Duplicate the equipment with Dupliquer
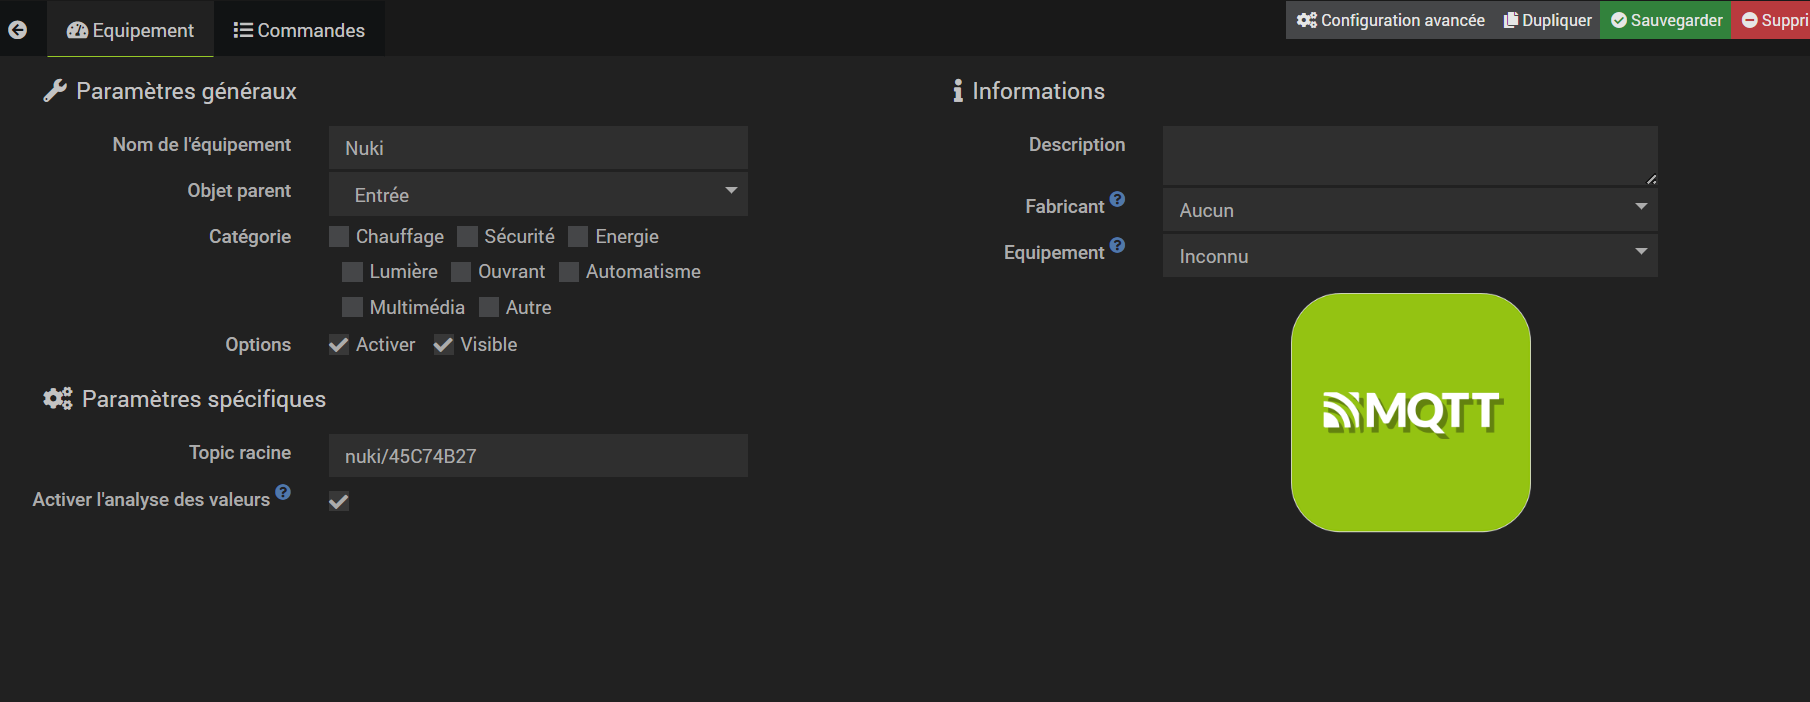Viewport: 1810px width, 702px height. coord(1547,20)
